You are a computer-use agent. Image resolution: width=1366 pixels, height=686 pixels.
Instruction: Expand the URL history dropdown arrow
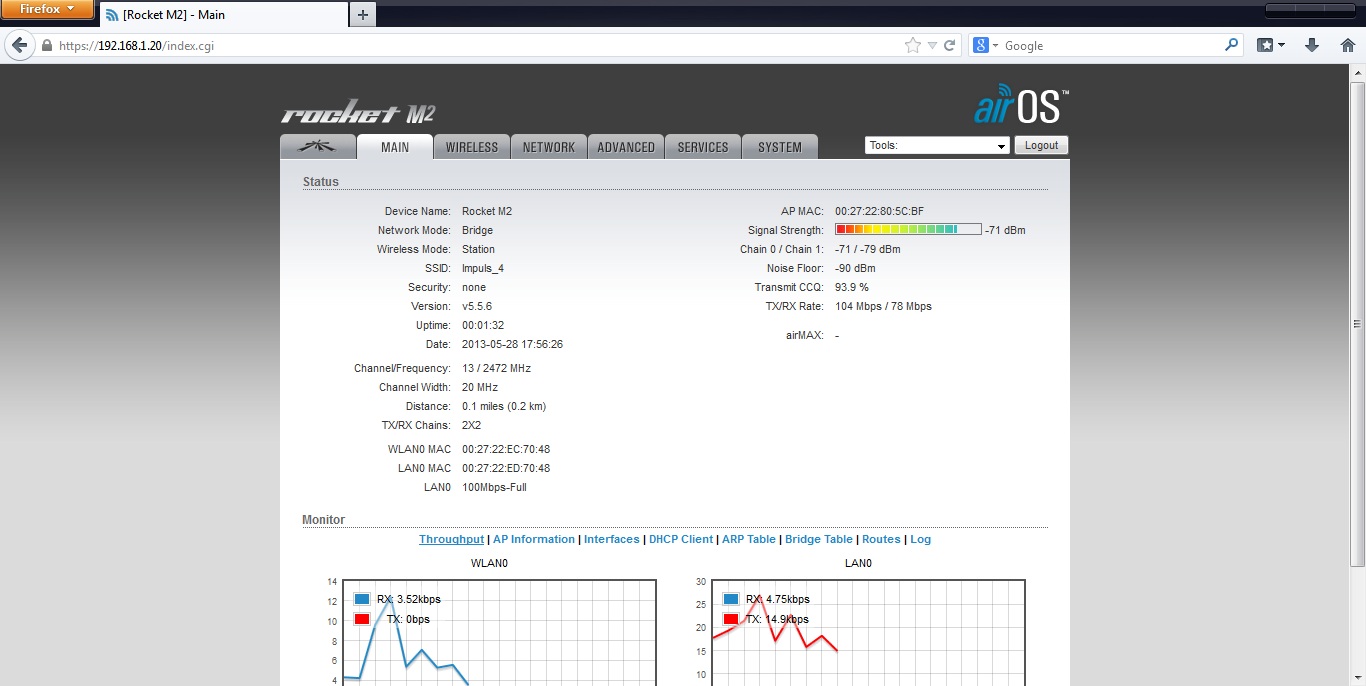coord(932,45)
